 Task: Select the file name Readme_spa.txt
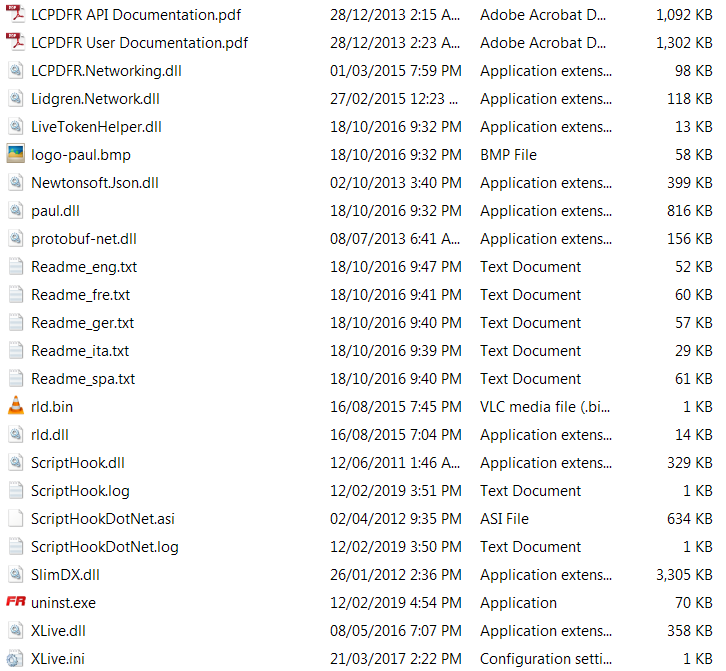pos(83,379)
